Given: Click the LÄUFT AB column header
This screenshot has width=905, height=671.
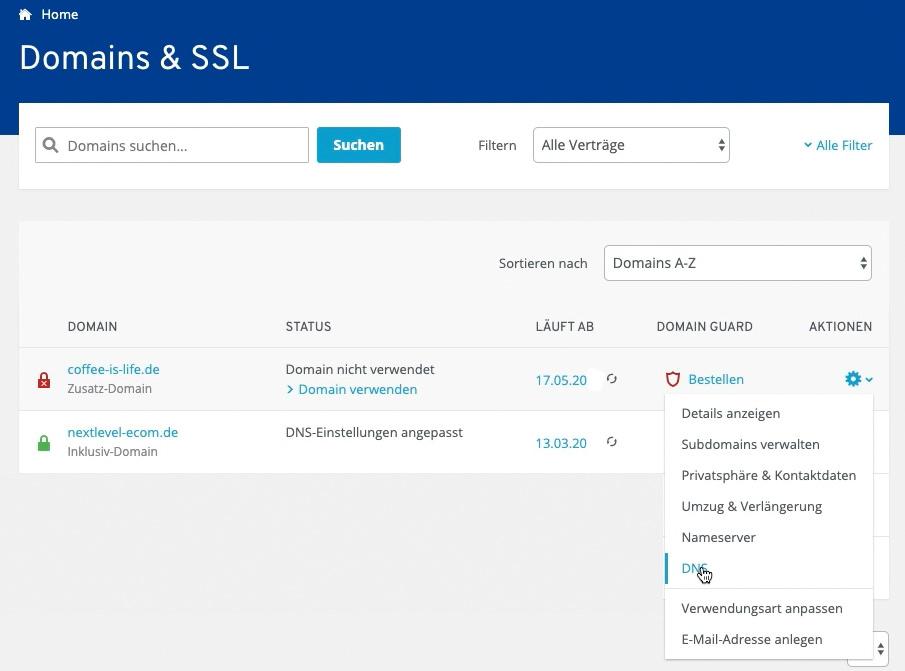Looking at the screenshot, I should coord(564,327).
